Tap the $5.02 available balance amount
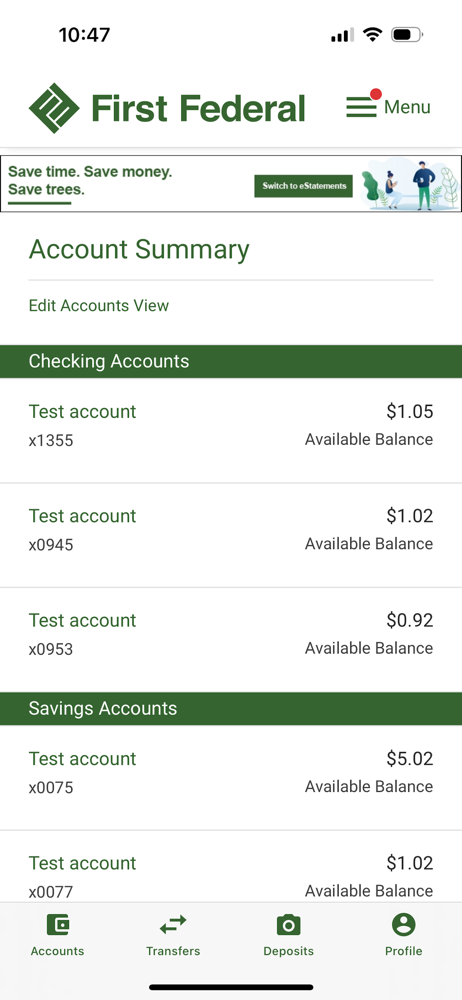Viewport: 462px width, 1000px height. 410,758
